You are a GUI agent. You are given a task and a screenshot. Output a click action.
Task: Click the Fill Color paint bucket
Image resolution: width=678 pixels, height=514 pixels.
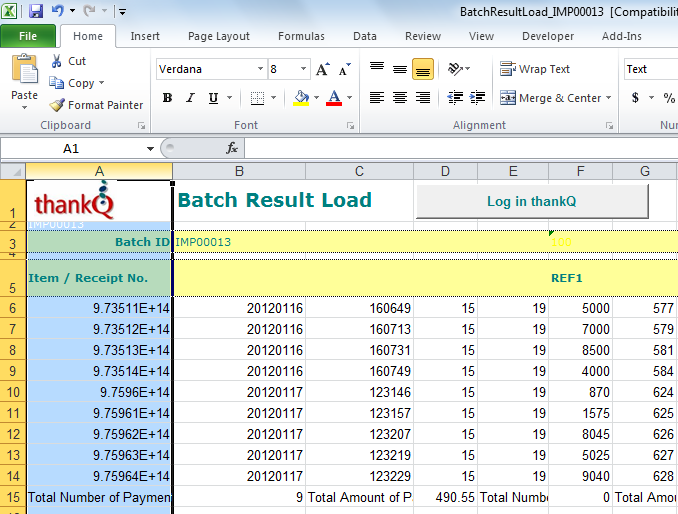coord(301,98)
